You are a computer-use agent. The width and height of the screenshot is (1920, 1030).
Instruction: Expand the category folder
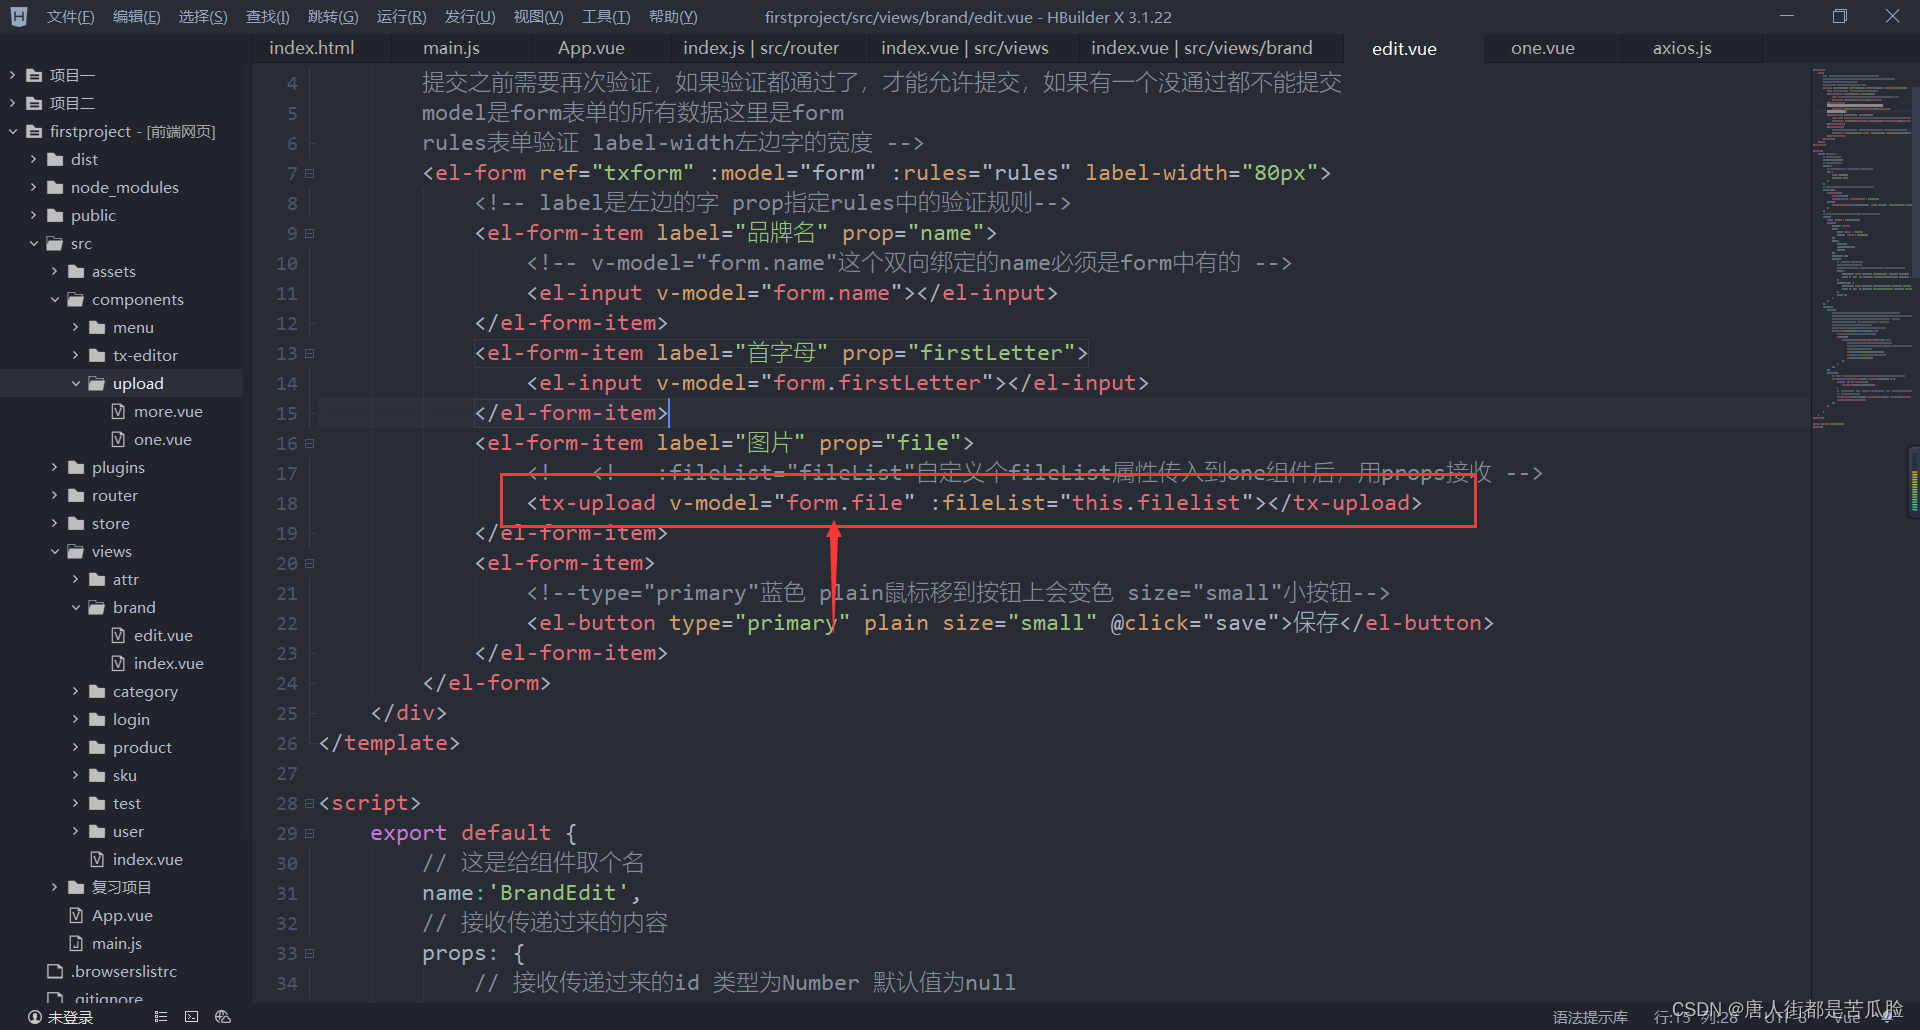[x=75, y=691]
